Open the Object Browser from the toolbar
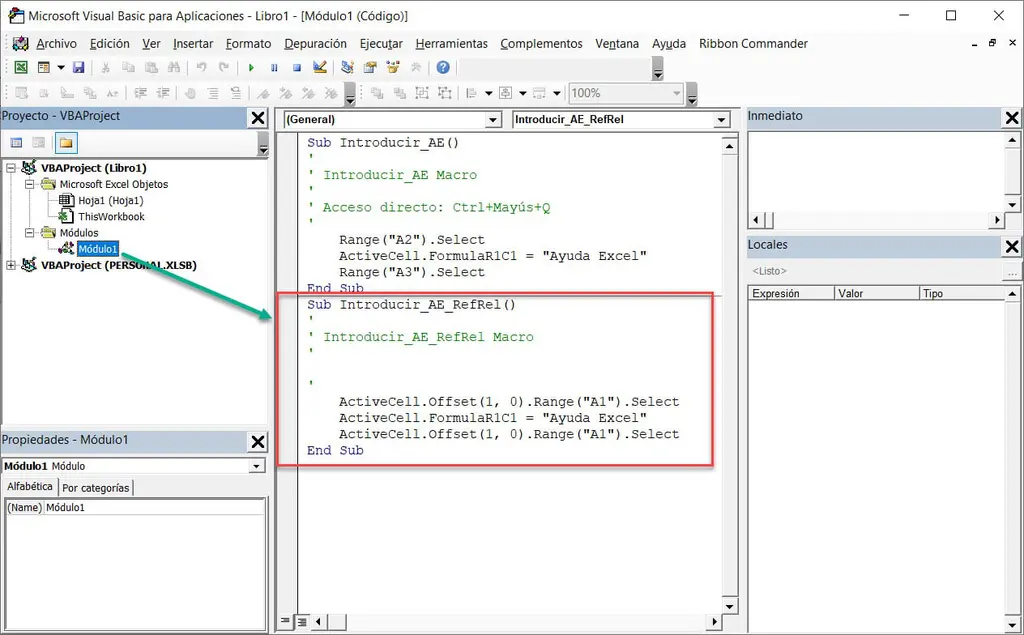Viewport: 1024px width, 635px height. pyautogui.click(x=393, y=67)
